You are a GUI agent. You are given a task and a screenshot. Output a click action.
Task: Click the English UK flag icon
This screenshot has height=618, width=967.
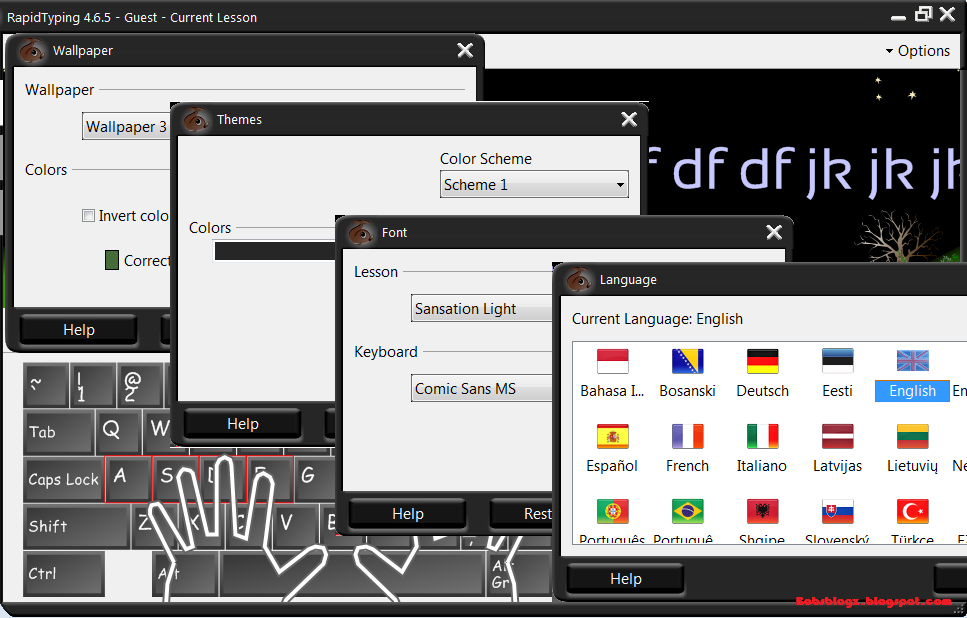pyautogui.click(x=912, y=361)
